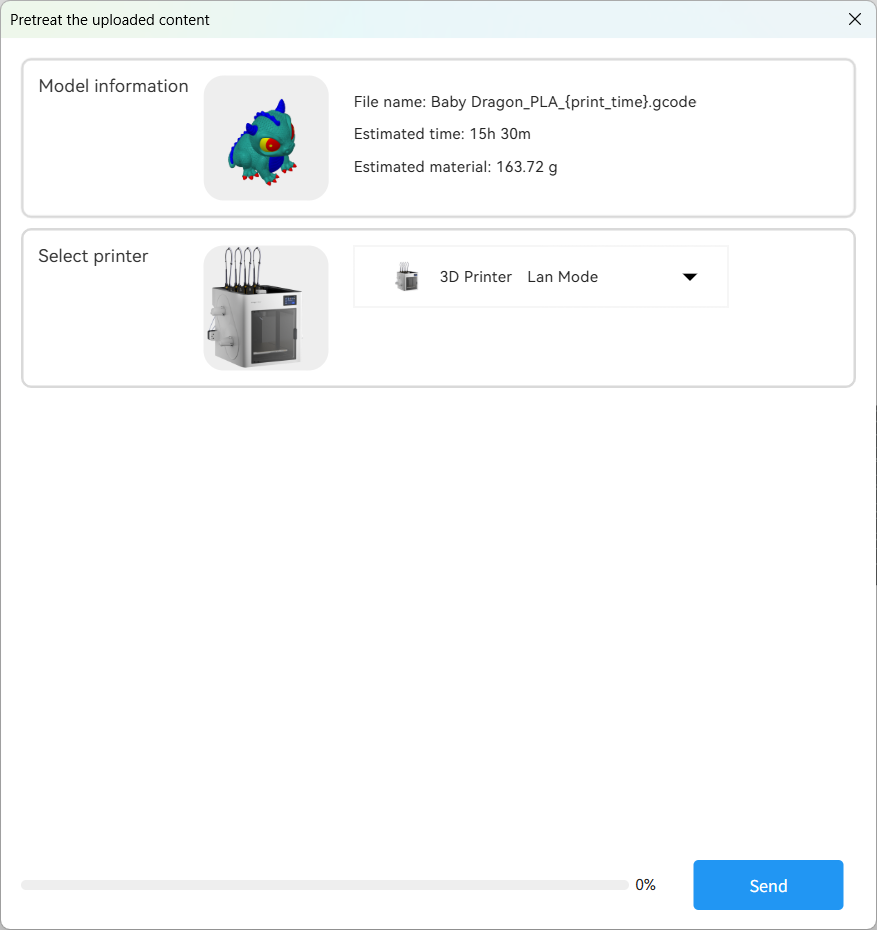This screenshot has height=930, width=877.
Task: Click the dragon's yellow eye in the preview
Action: (x=269, y=145)
